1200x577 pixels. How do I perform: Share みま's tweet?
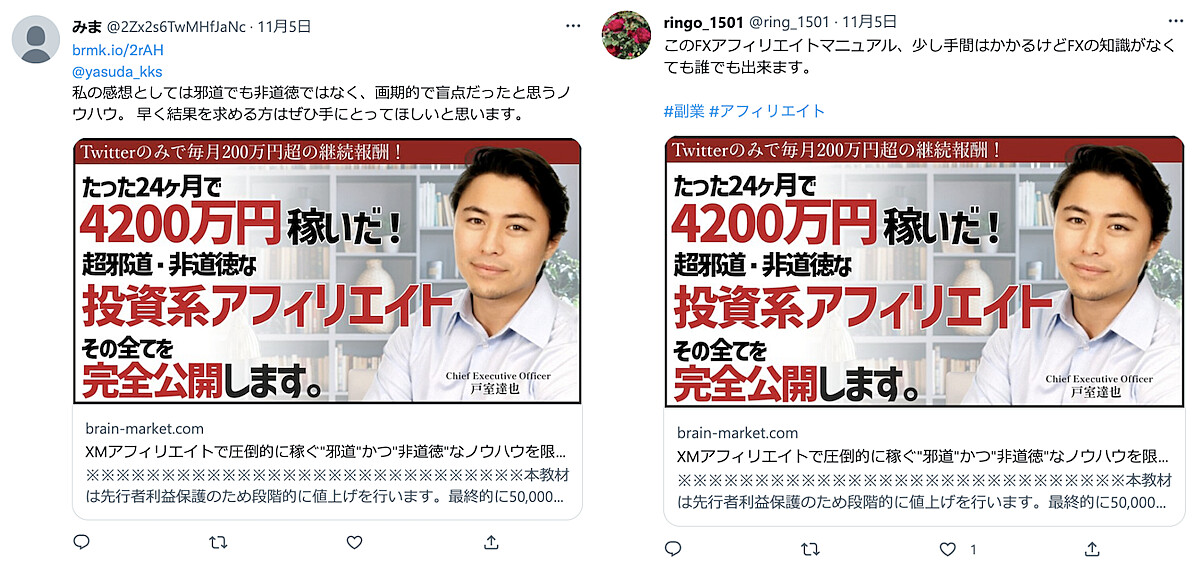point(490,542)
